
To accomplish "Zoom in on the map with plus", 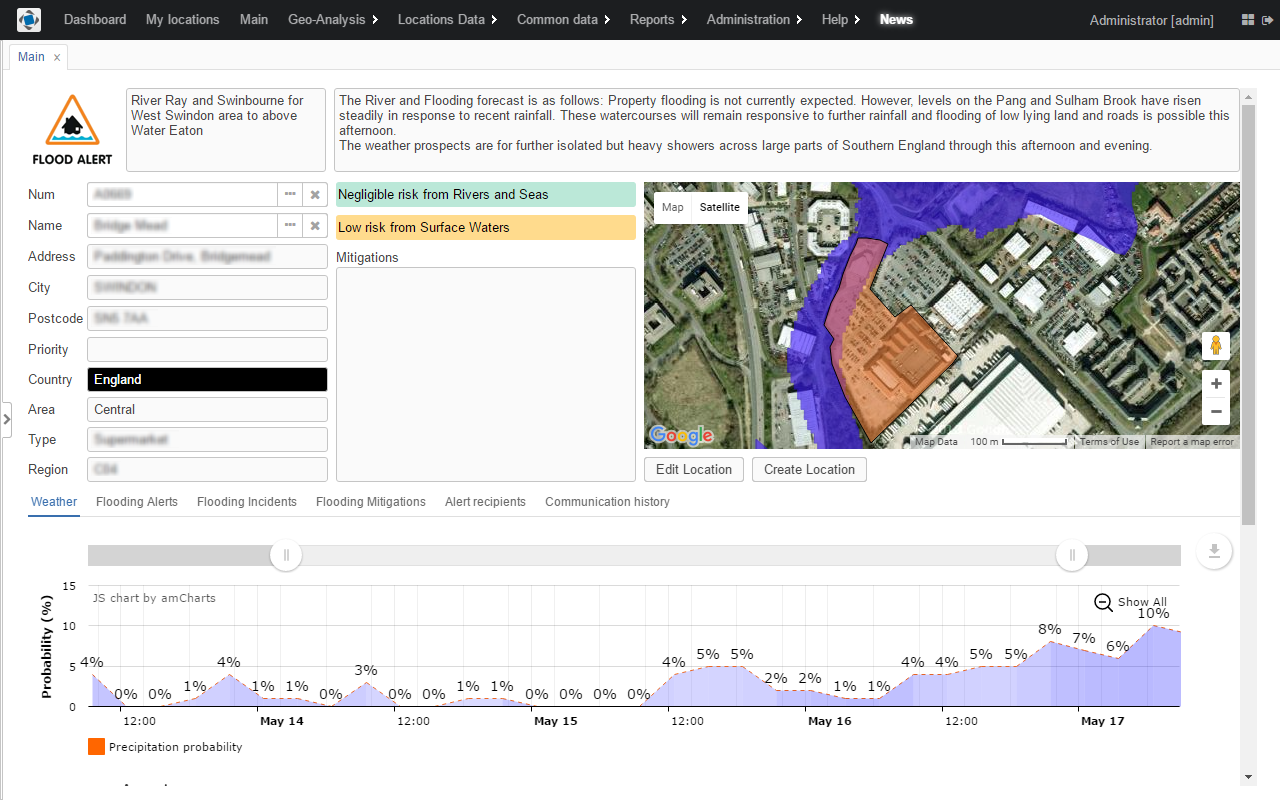I will pyautogui.click(x=1216, y=384).
